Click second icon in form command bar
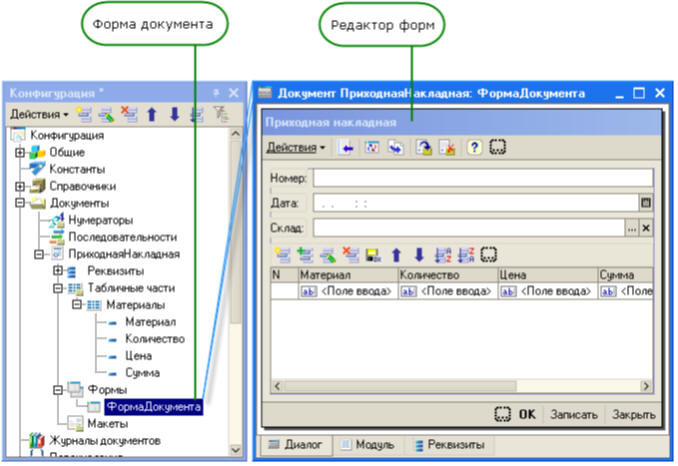The image size is (678, 466). [371, 148]
